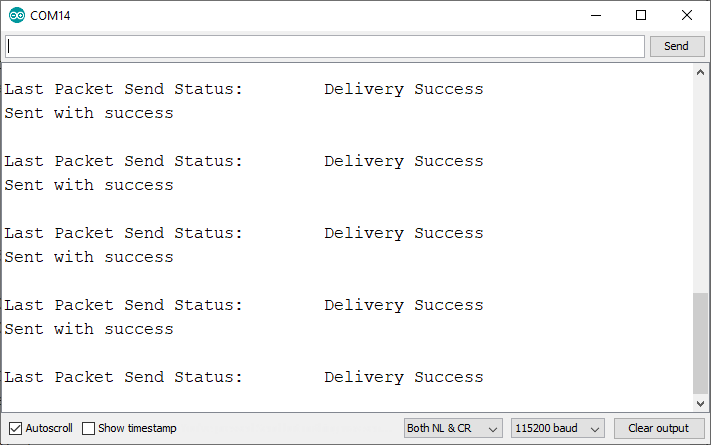The width and height of the screenshot is (711, 445).
Task: Click the bottom "Last Packet Send Status" line
Action: click(x=124, y=377)
